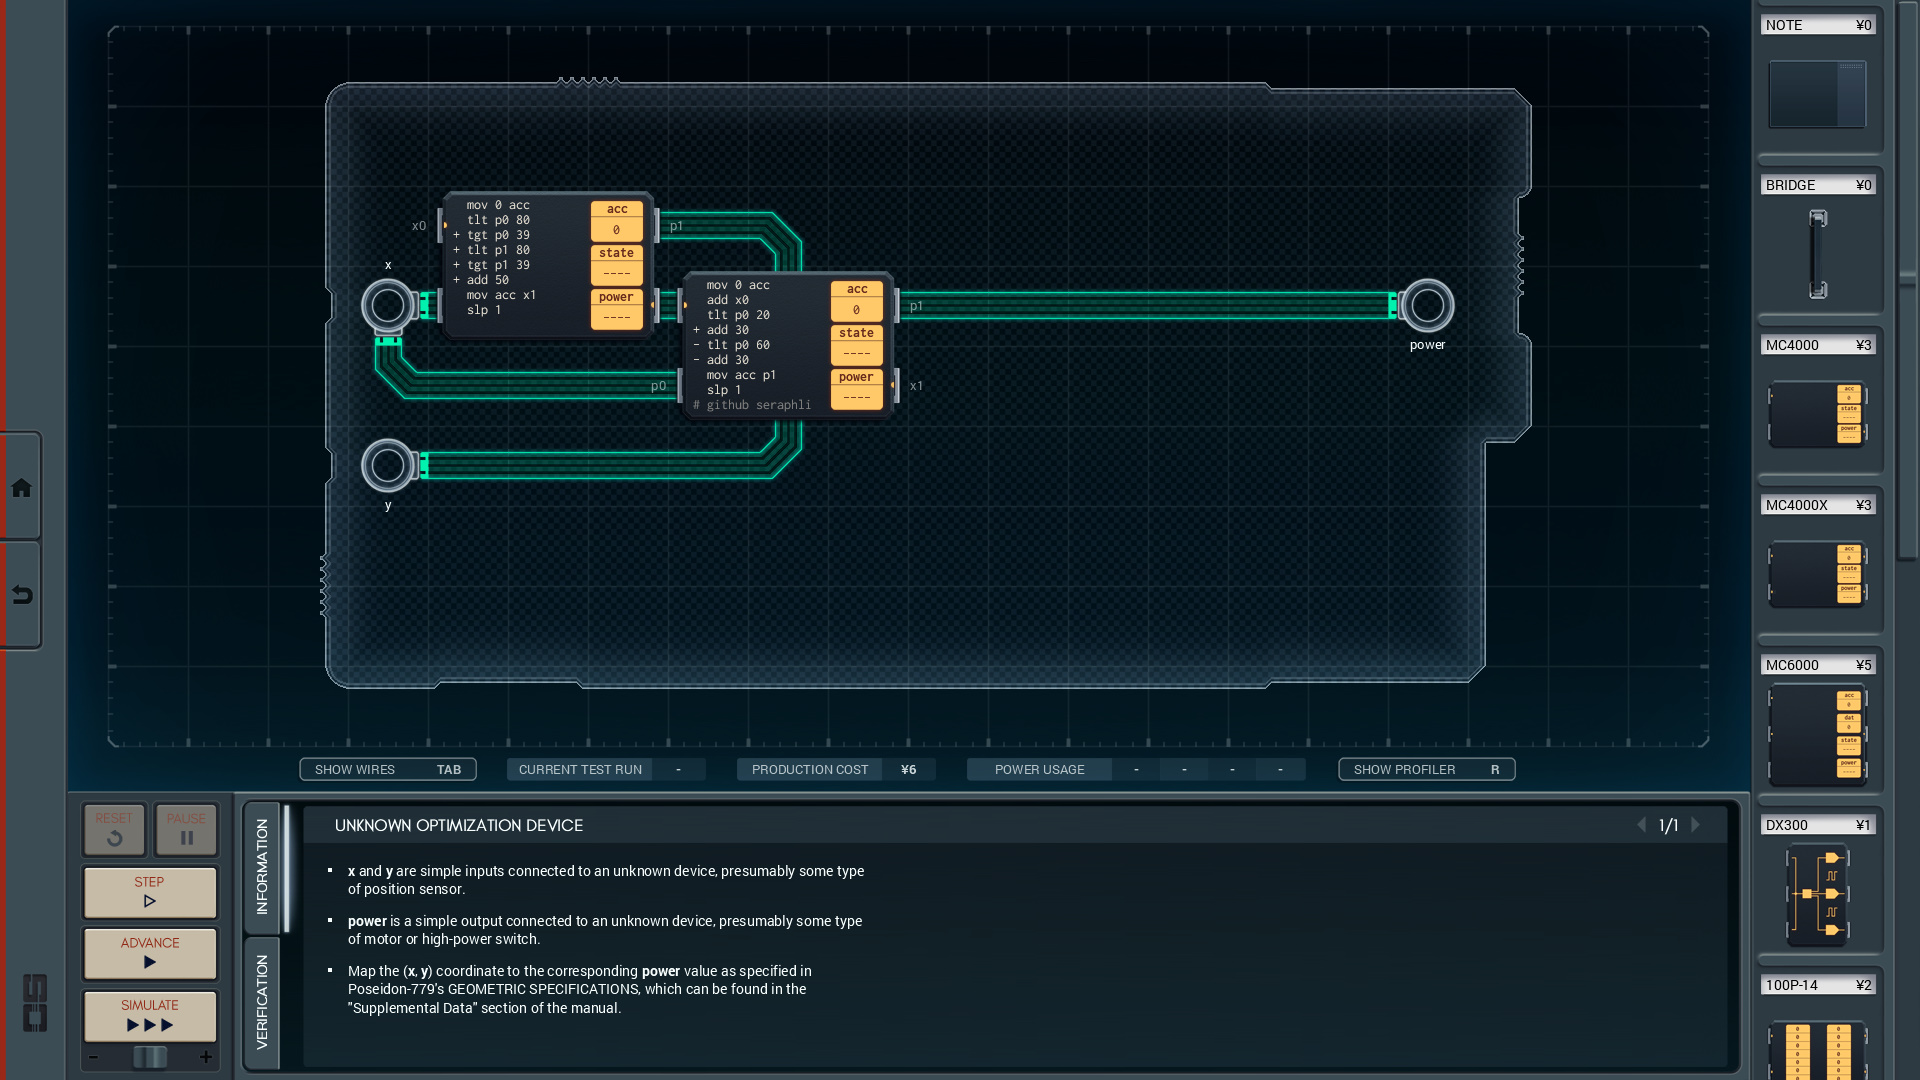Image resolution: width=1920 pixels, height=1080 pixels.
Task: Toggle SHOW WIRES visibility with TAB
Action: 388,769
